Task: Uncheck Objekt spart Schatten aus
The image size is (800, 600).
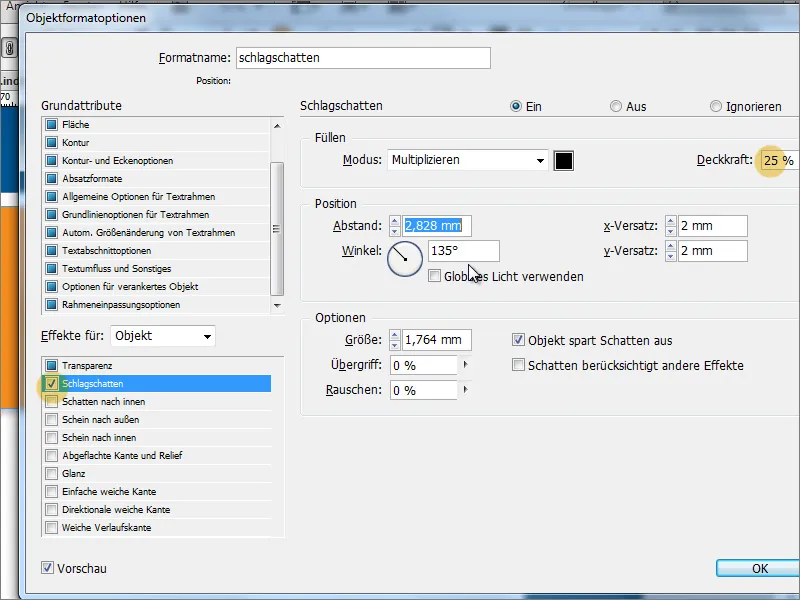Action: (x=518, y=340)
